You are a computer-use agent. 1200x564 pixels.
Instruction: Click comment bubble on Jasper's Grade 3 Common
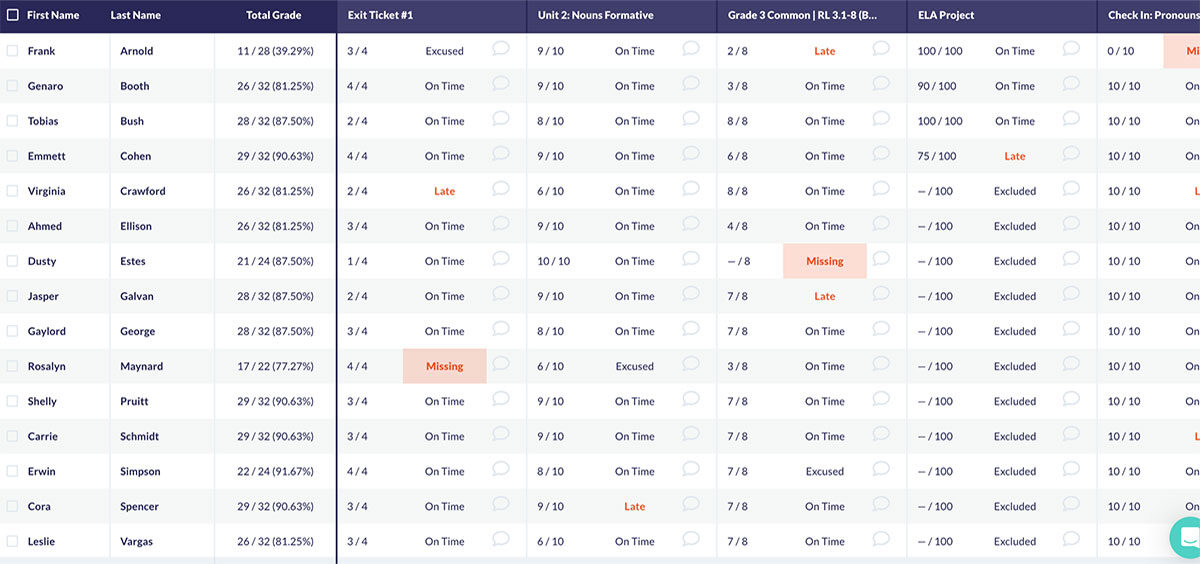[x=881, y=294]
